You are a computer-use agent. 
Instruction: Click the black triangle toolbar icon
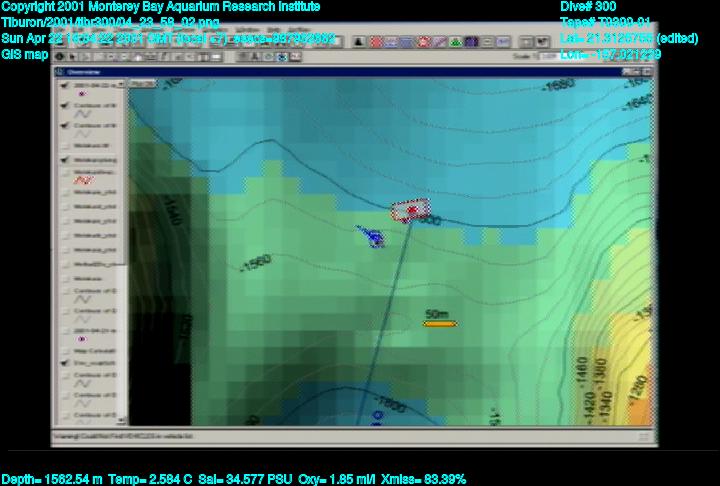pos(359,42)
